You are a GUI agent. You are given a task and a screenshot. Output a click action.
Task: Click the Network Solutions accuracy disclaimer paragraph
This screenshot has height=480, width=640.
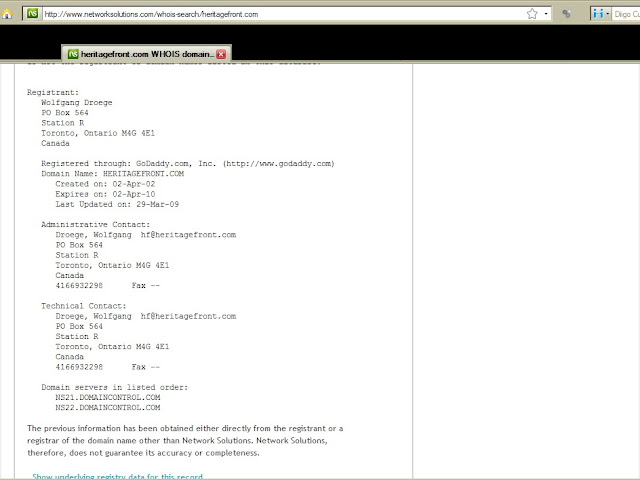(x=185, y=440)
